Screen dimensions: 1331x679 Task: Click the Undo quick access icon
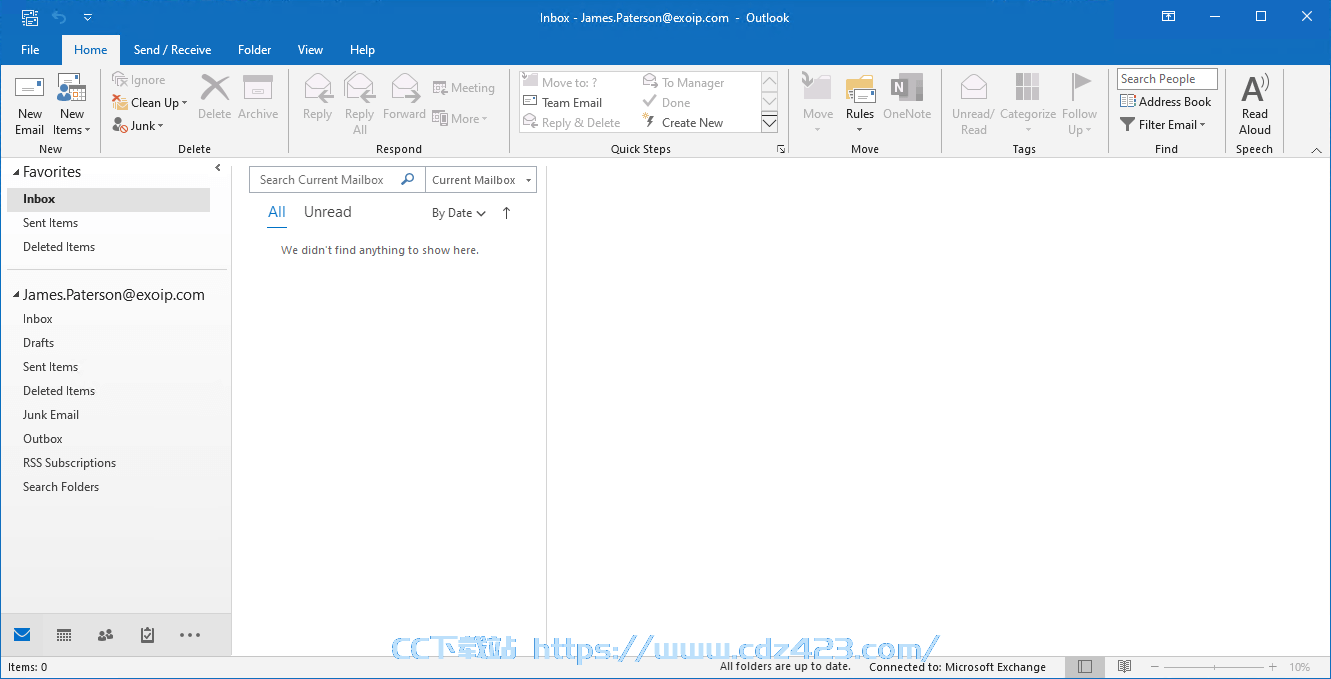tap(59, 17)
